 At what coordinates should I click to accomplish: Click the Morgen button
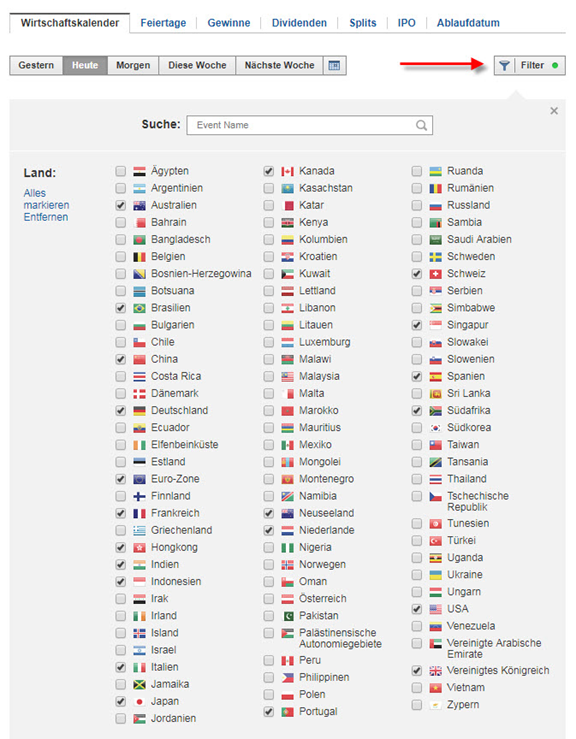click(133, 66)
